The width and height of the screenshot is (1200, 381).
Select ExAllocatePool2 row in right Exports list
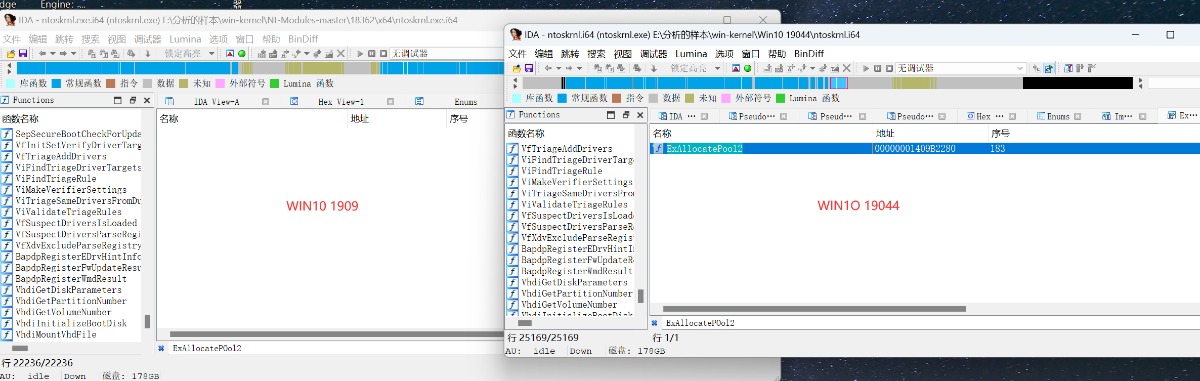click(924, 148)
